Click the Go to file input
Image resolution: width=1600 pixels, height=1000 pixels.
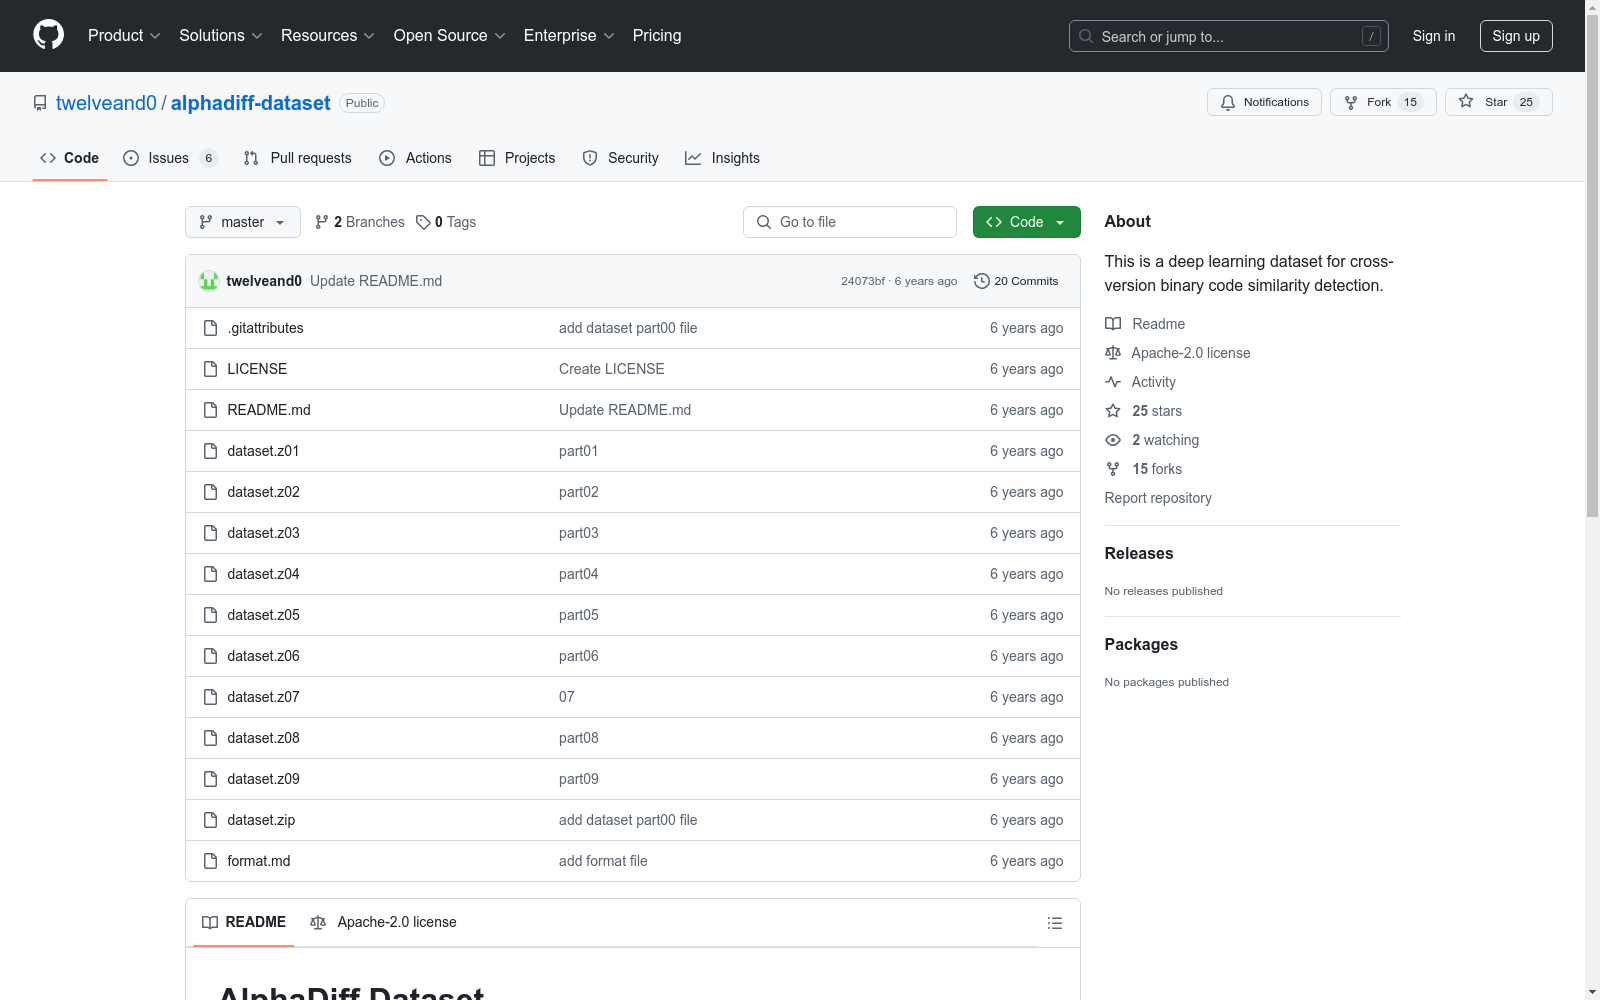[x=850, y=222]
